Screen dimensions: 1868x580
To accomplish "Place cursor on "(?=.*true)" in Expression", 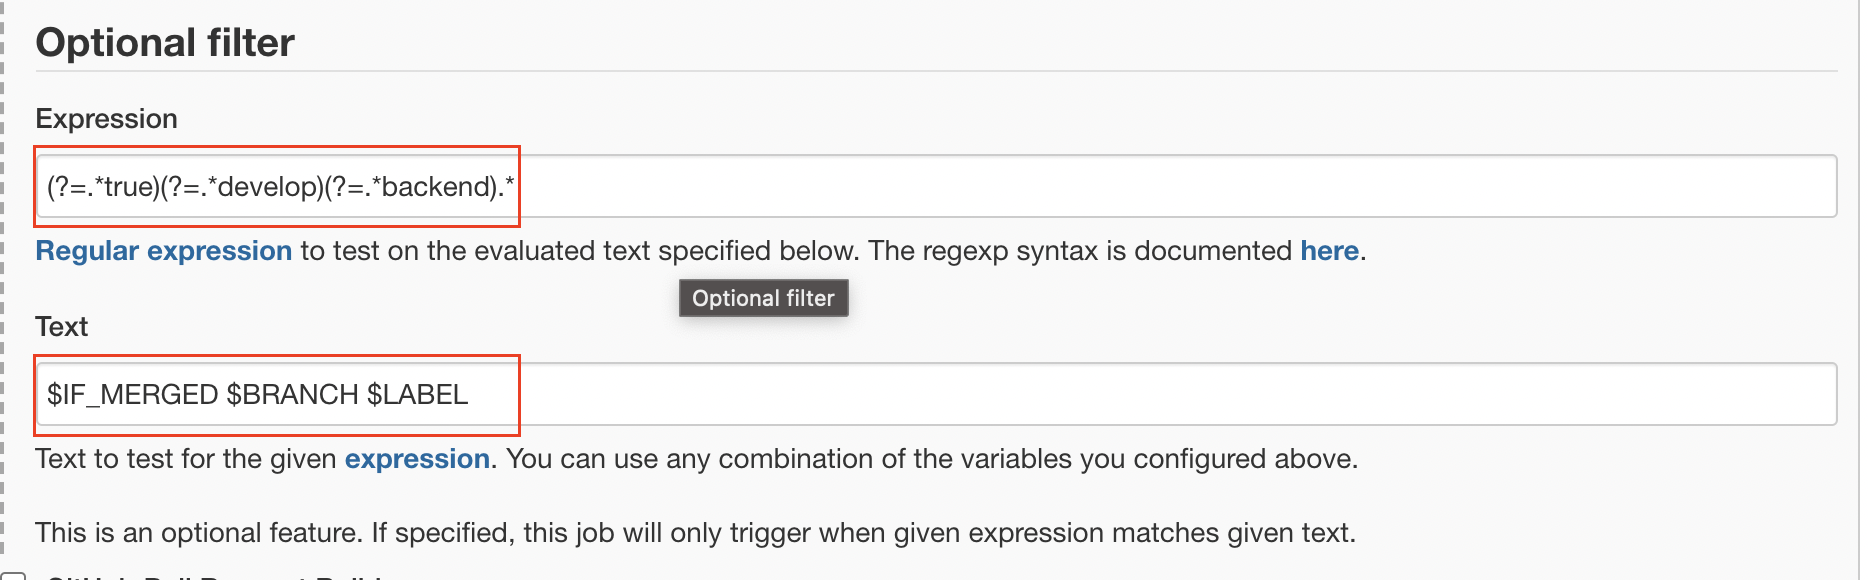I will coord(103,186).
